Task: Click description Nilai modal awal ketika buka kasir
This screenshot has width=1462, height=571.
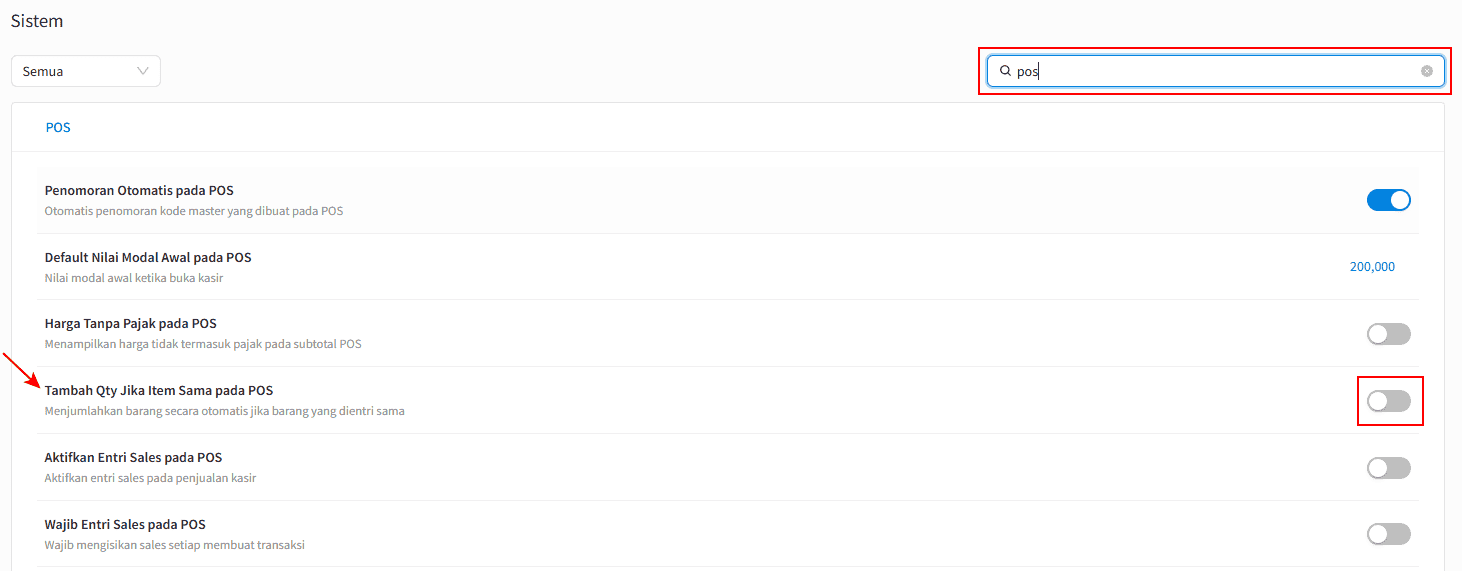Action: 134,278
